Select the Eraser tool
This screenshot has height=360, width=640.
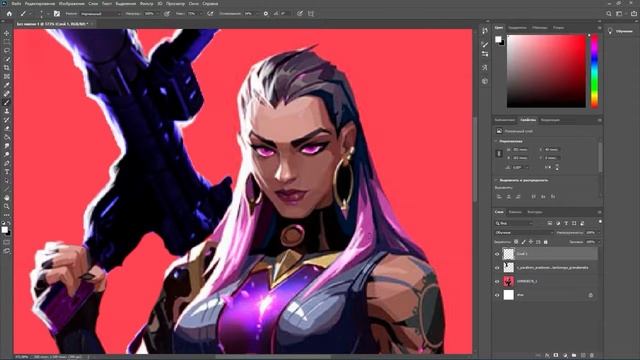coord(7,129)
